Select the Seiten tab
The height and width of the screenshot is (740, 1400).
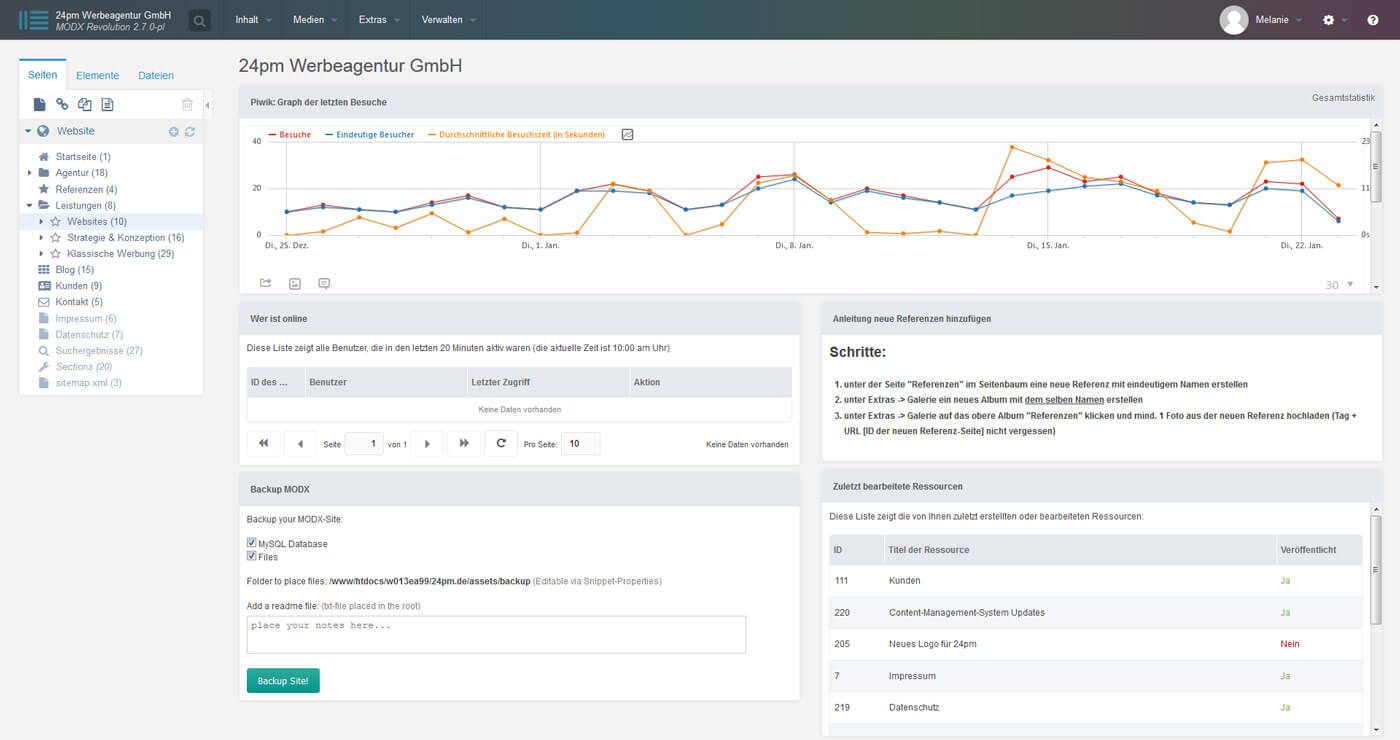click(43, 75)
